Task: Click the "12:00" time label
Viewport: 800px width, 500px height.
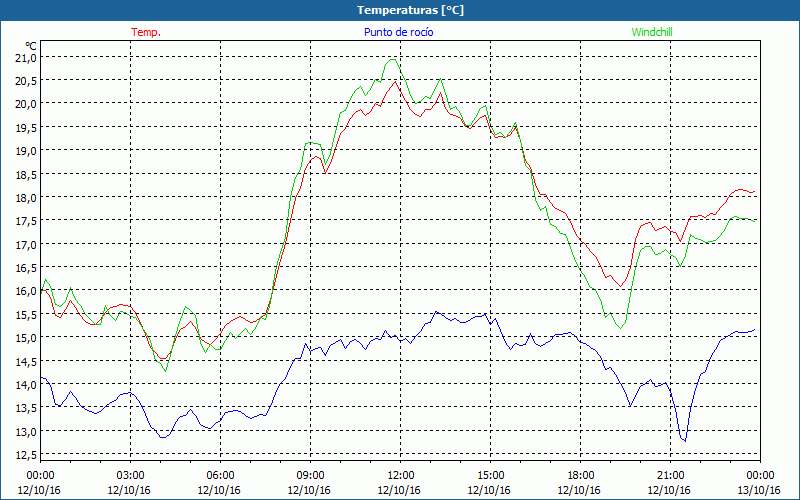Action: pyautogui.click(x=401, y=476)
